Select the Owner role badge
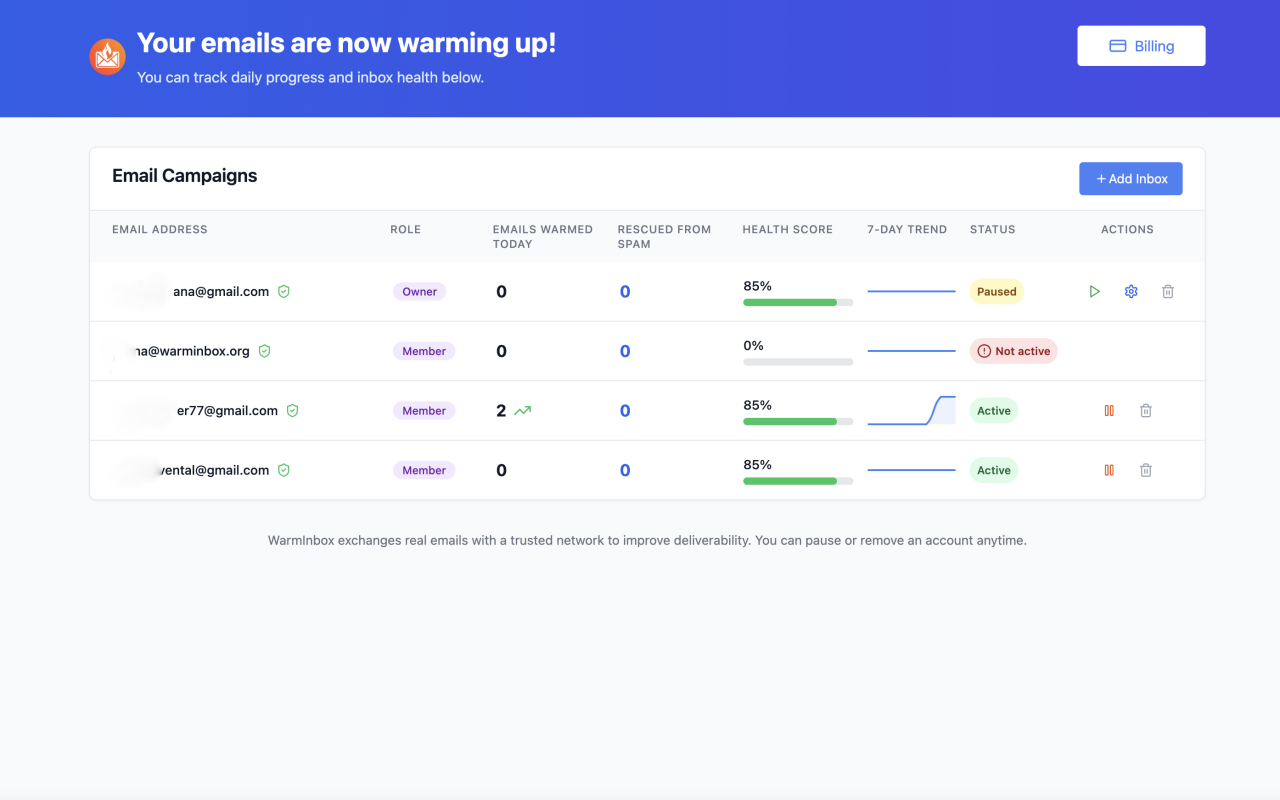 419,291
